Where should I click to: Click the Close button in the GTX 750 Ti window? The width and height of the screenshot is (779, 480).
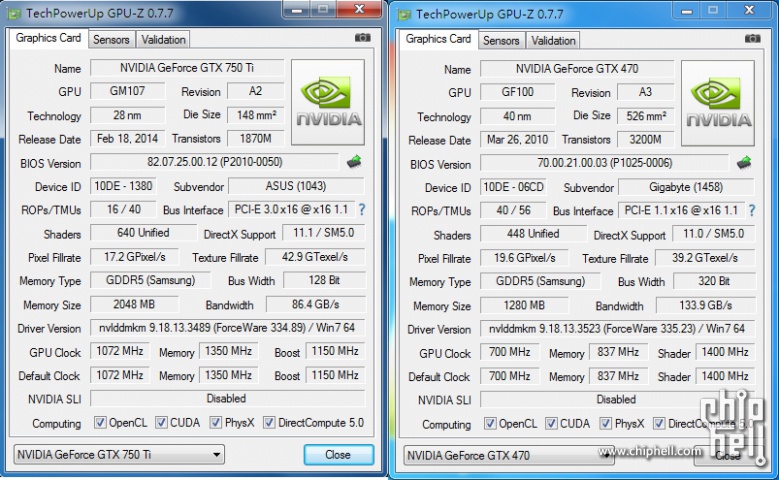click(338, 455)
